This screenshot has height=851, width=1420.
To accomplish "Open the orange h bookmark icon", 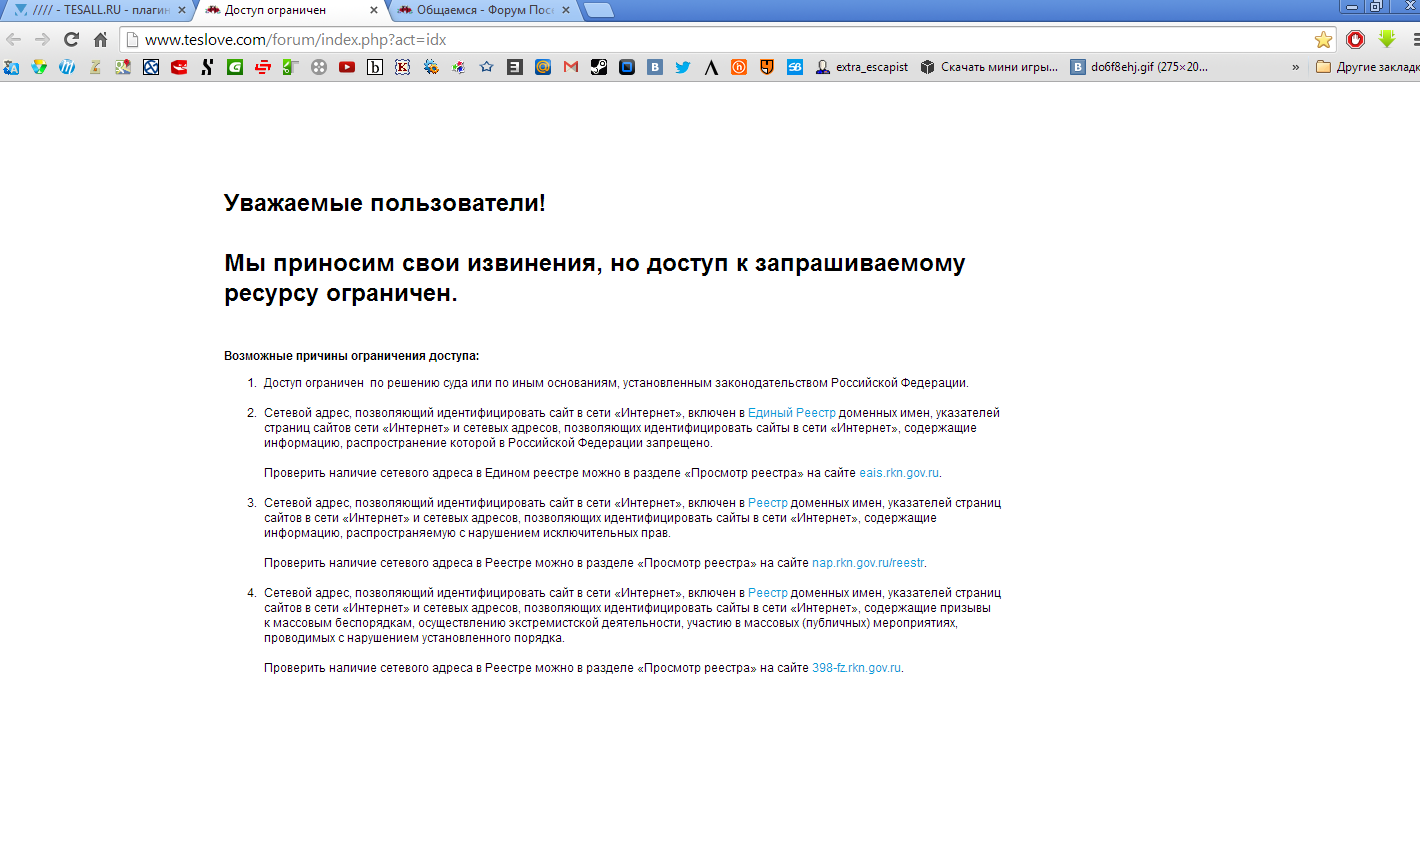I will pyautogui.click(x=739, y=67).
